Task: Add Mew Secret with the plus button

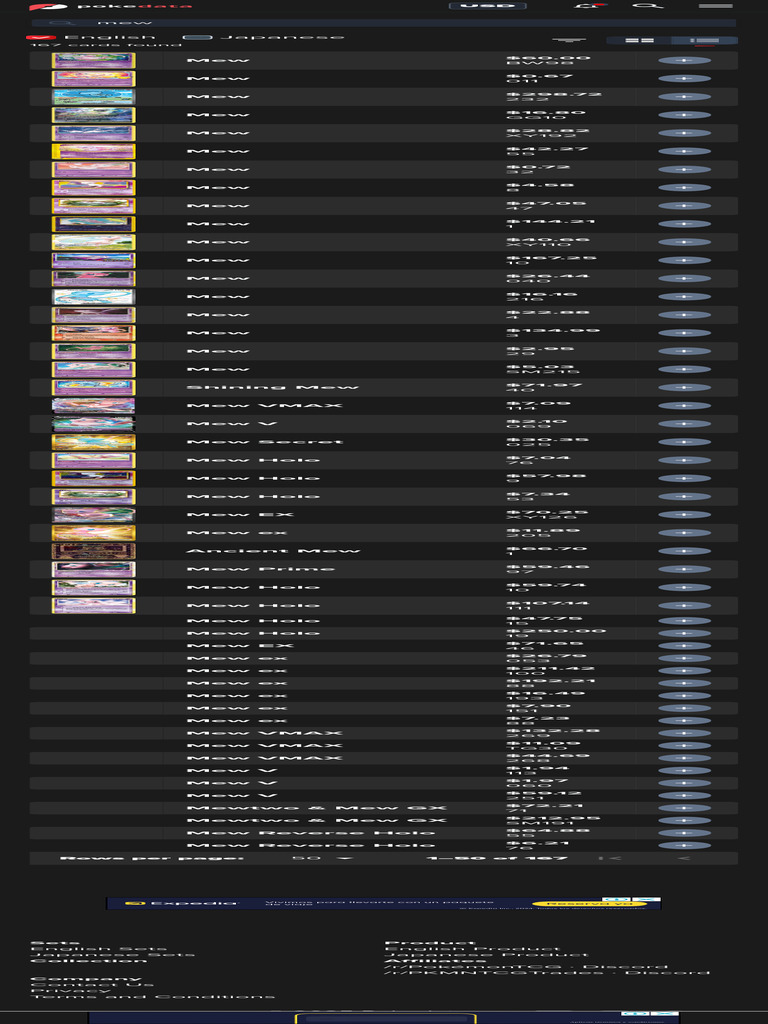Action: point(684,442)
